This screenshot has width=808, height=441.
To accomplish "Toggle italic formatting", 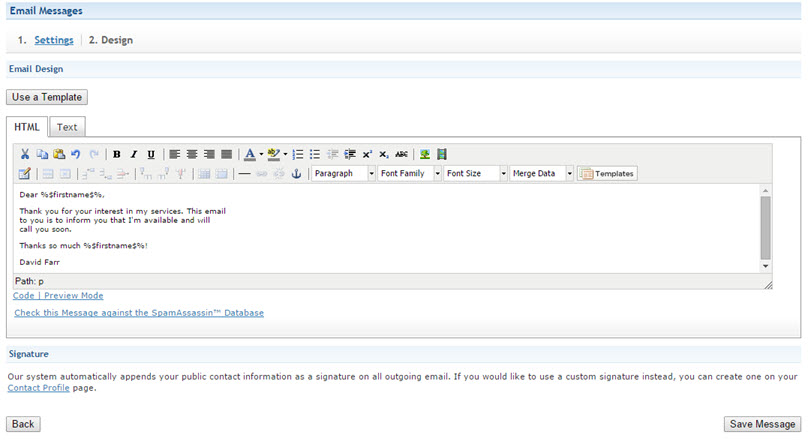I will tap(134, 154).
